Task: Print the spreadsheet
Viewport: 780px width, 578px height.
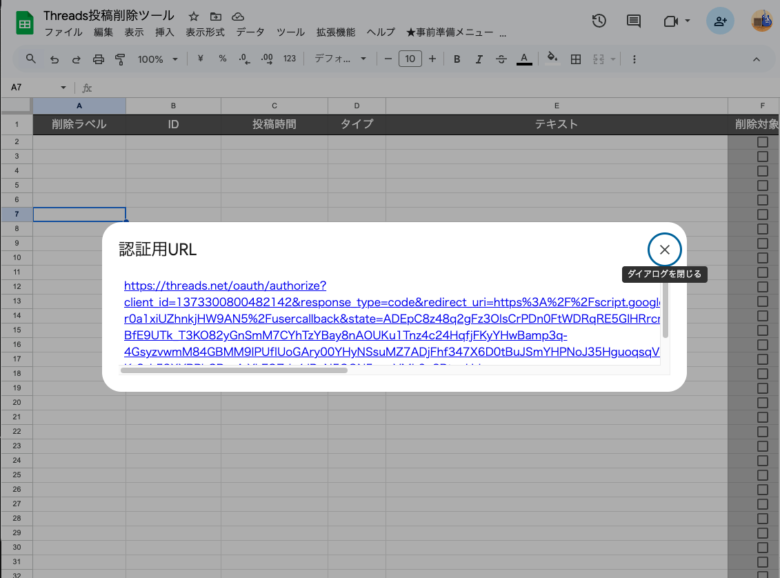Action: pos(98,59)
